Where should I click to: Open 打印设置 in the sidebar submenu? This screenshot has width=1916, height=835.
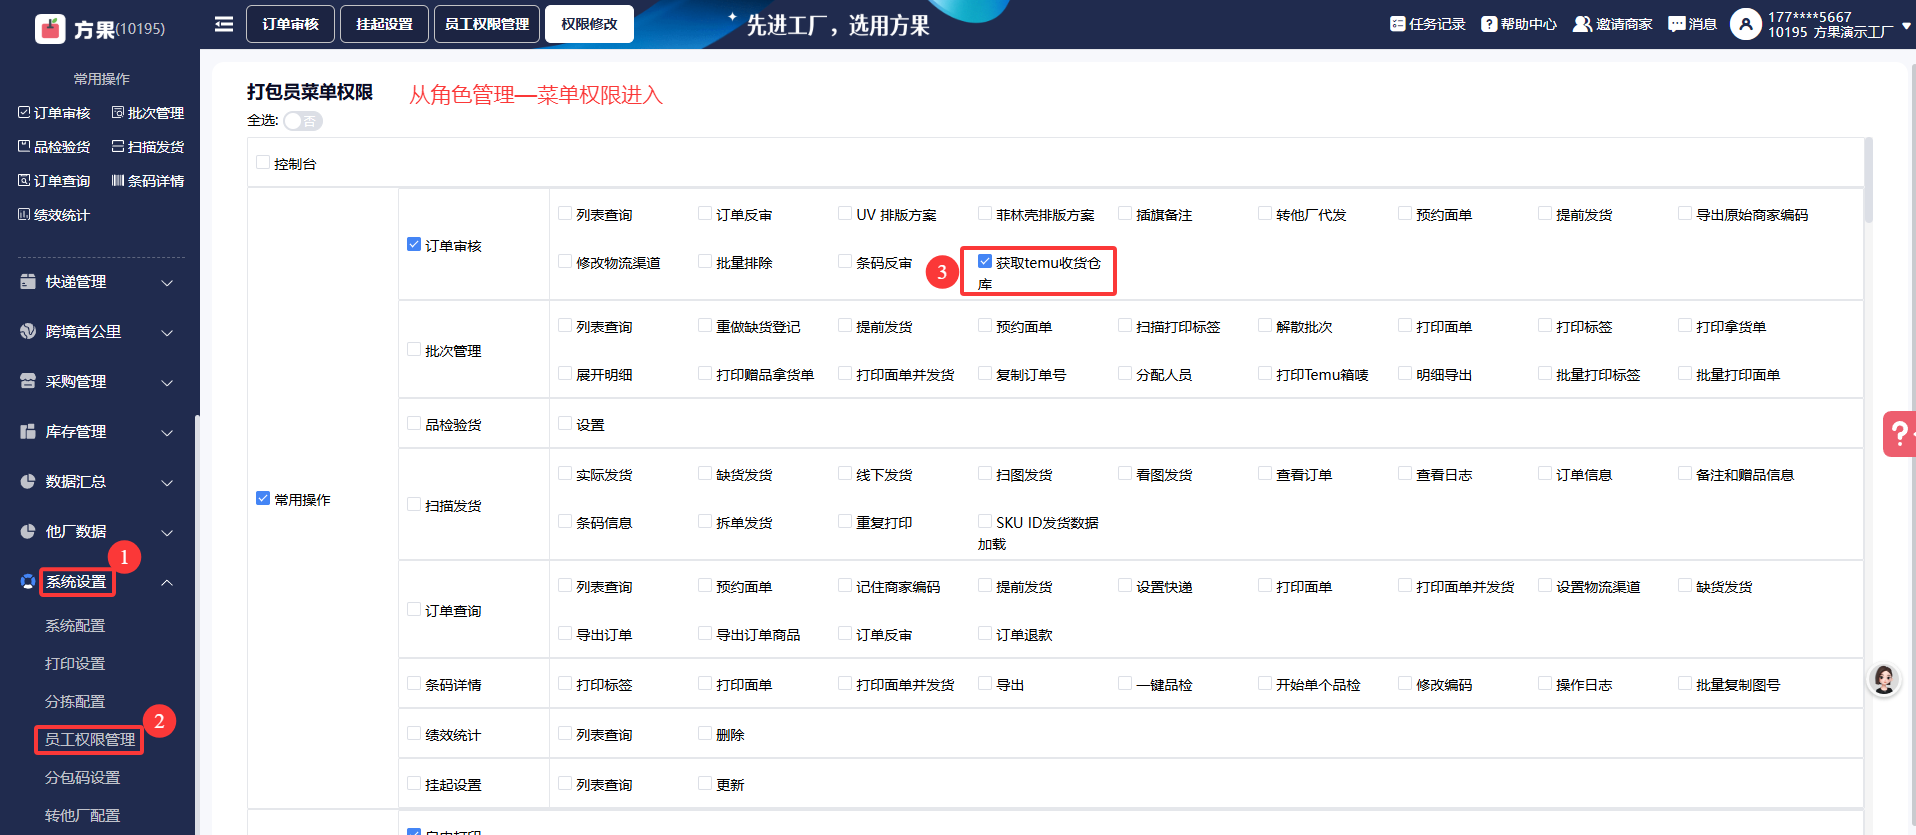coord(75,664)
